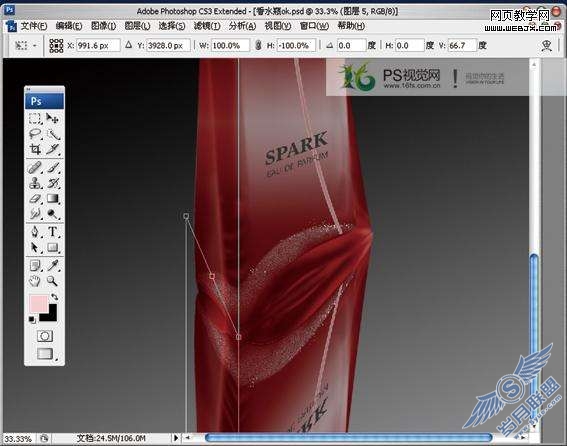
Task: Select the Hand tool
Action: point(35,281)
